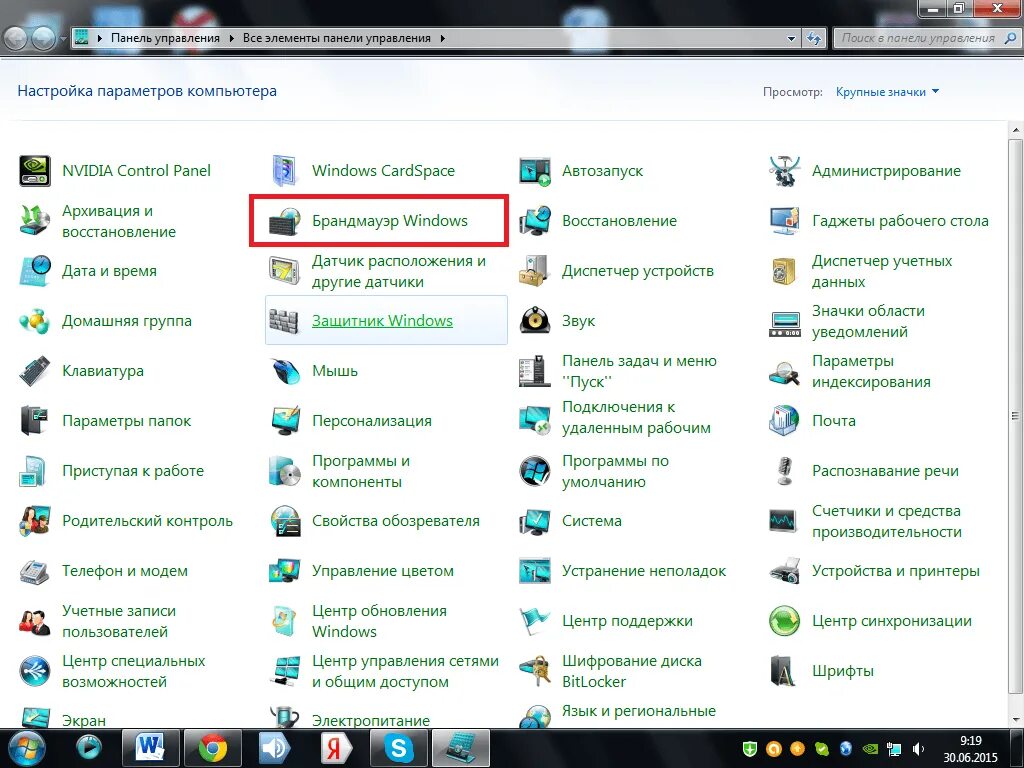Open the Звук speaker icon
The width and height of the screenshot is (1024, 768).
(x=535, y=321)
